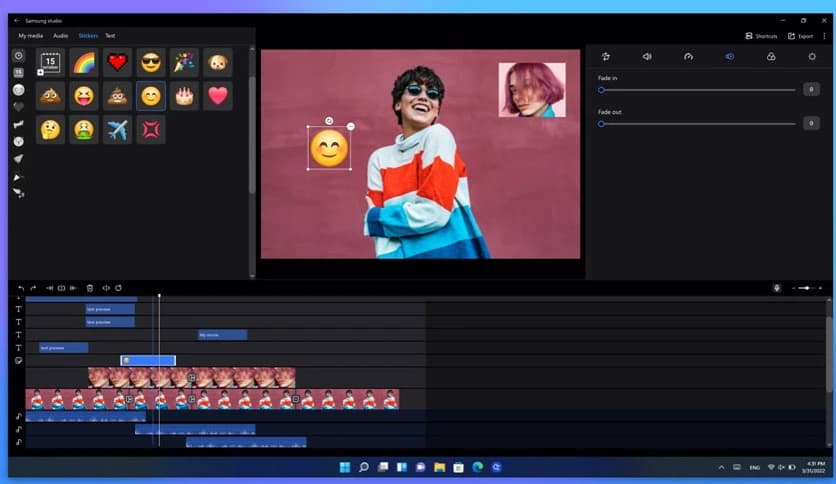Choose the paper plane sticker category

pyautogui.click(x=19, y=158)
